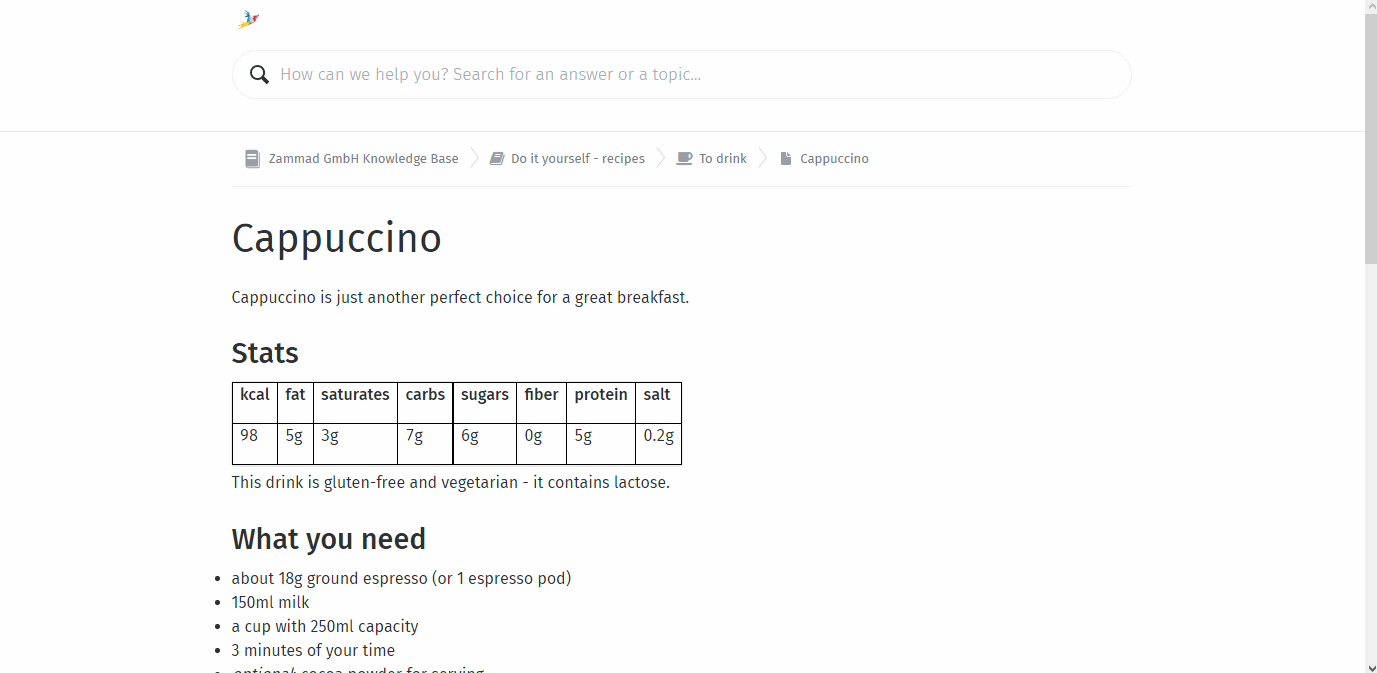The height and width of the screenshot is (673, 1377).
Task: Select the Cappuccino breadcrumb entry
Action: (x=833, y=158)
